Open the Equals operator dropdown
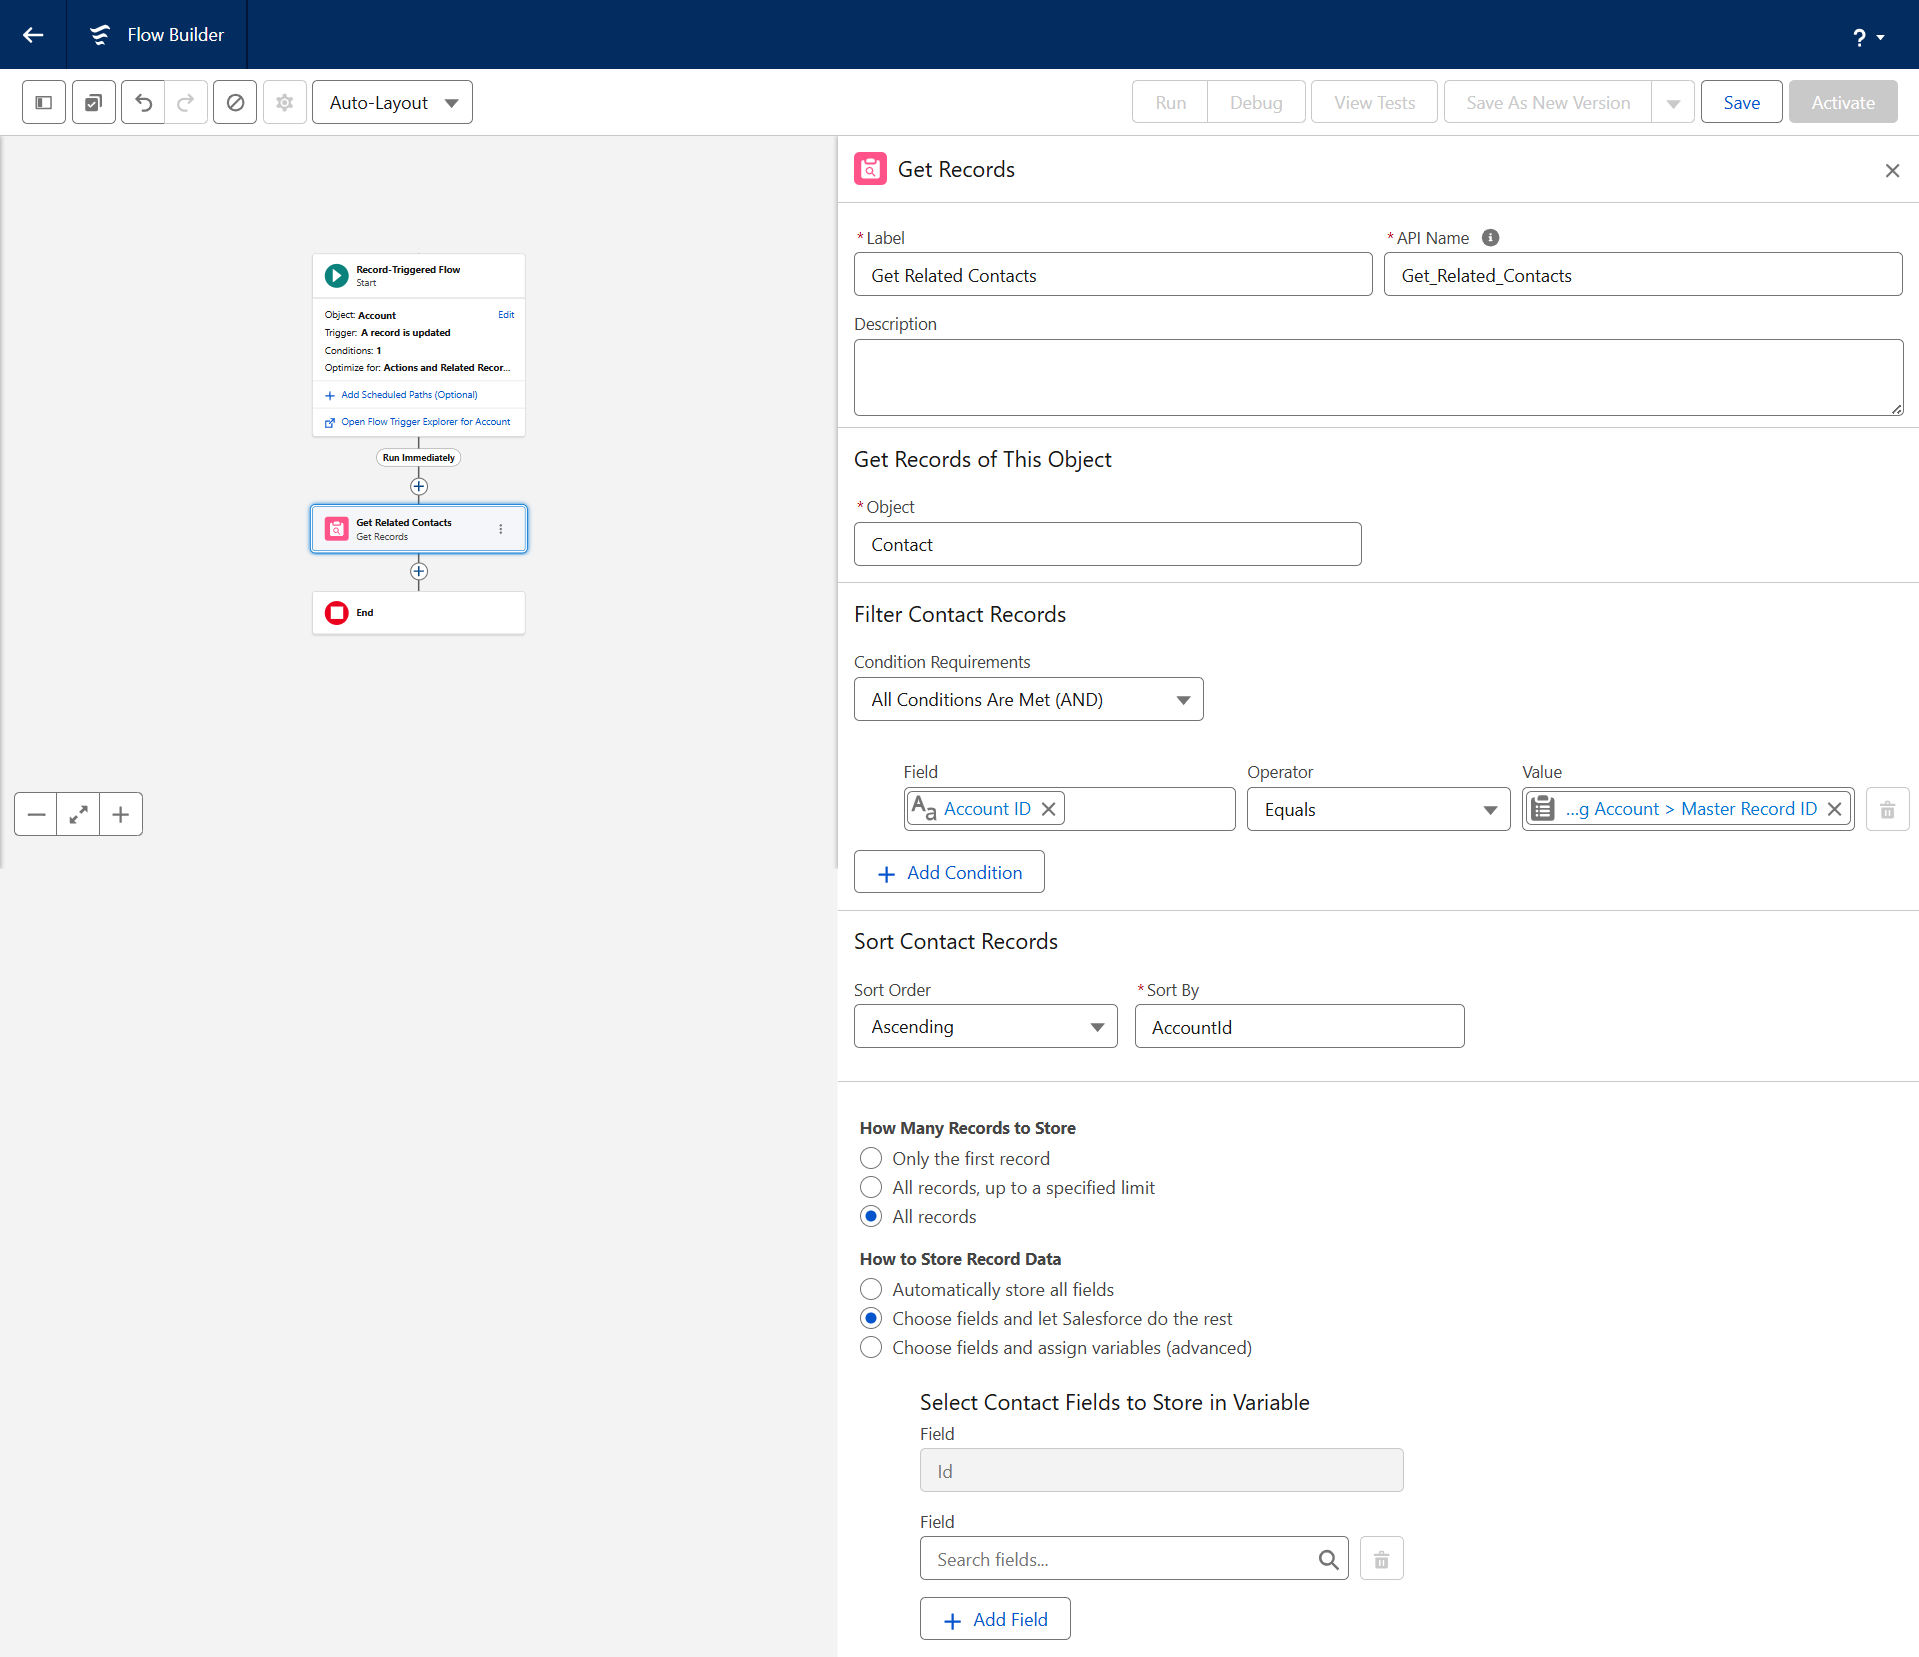 click(x=1378, y=809)
